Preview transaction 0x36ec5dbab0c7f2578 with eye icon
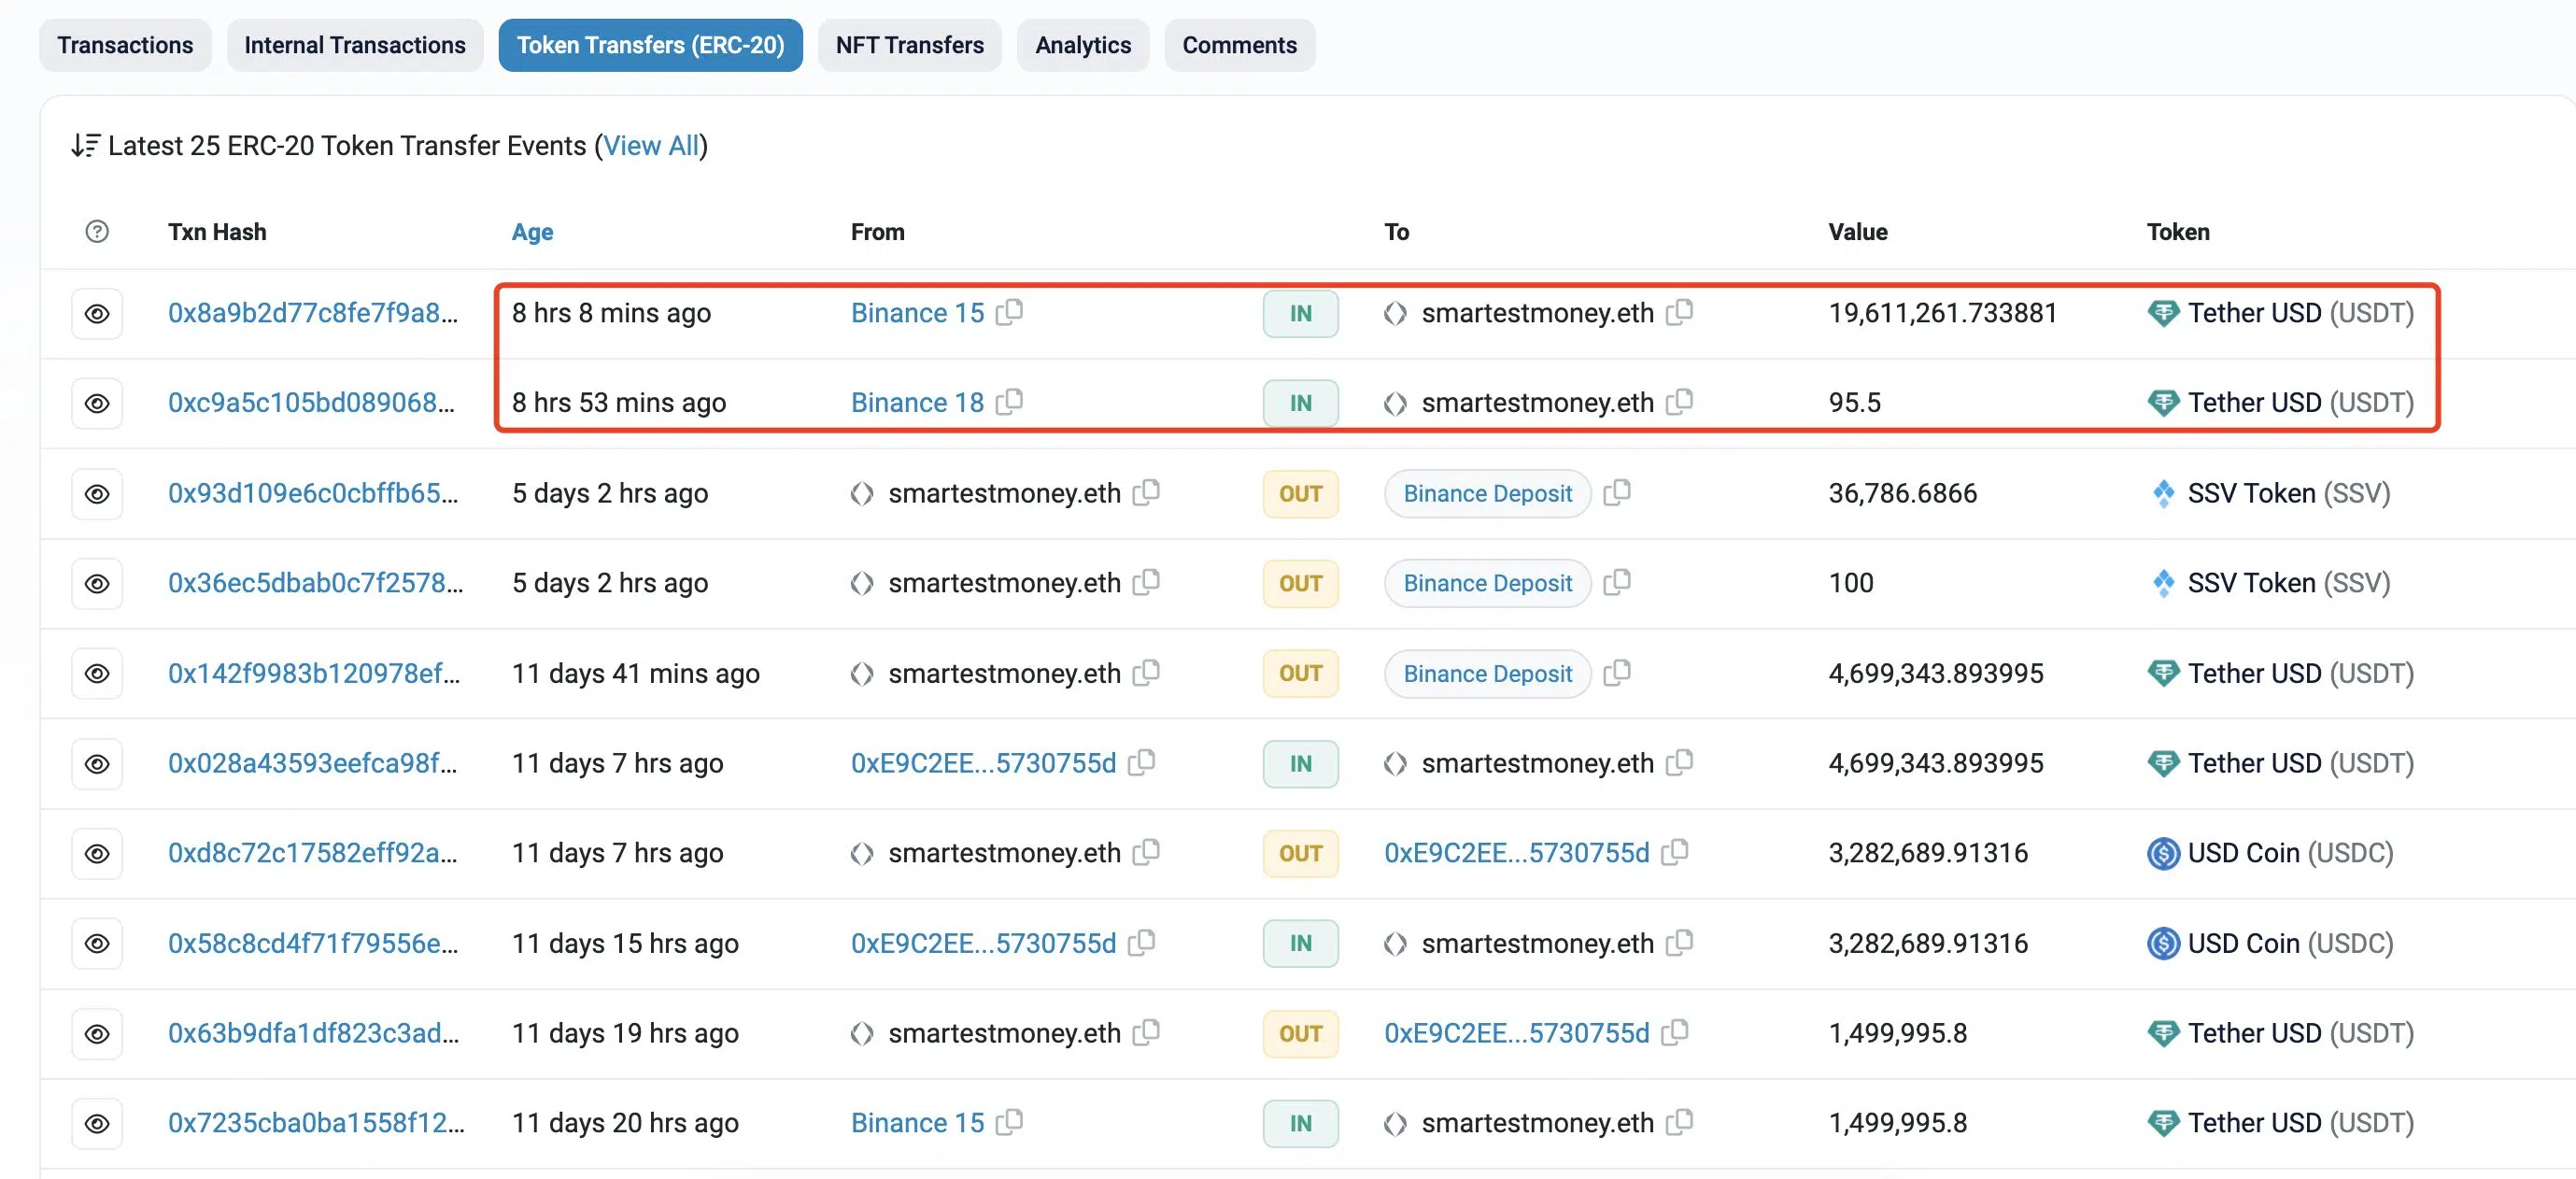Screen dimensions: 2576x1179 (97, 584)
